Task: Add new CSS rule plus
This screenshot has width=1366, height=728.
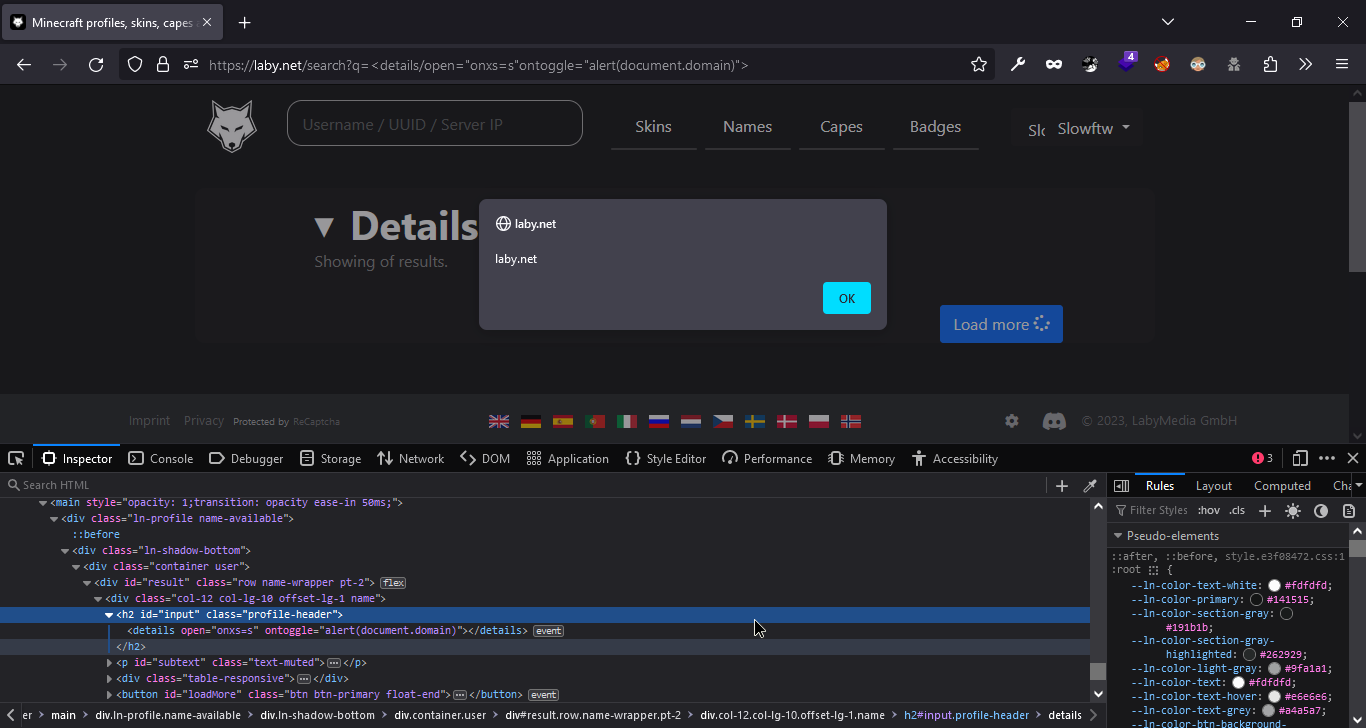Action: [1264, 510]
